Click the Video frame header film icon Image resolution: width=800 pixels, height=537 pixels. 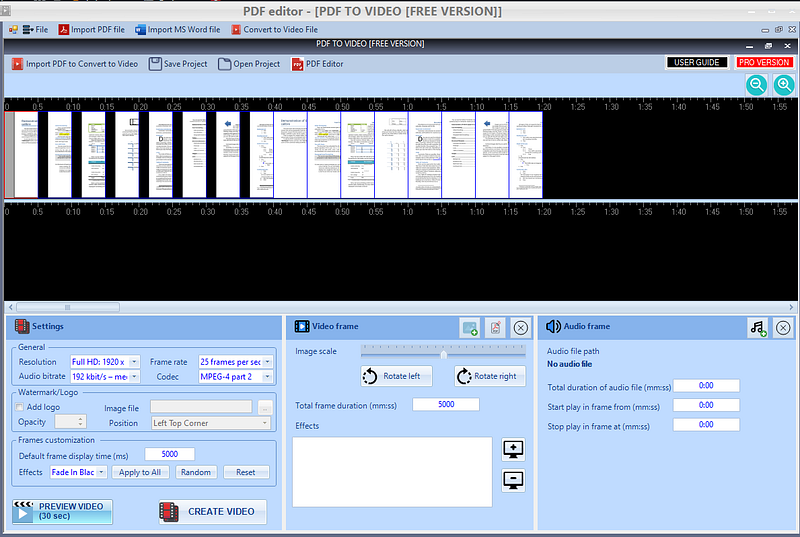(x=302, y=326)
